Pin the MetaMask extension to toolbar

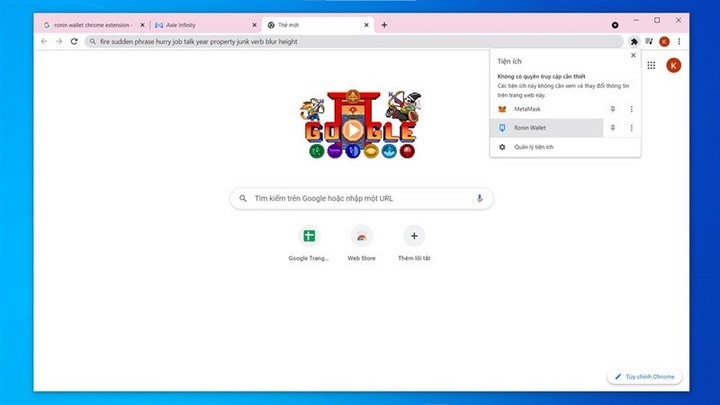coord(612,108)
